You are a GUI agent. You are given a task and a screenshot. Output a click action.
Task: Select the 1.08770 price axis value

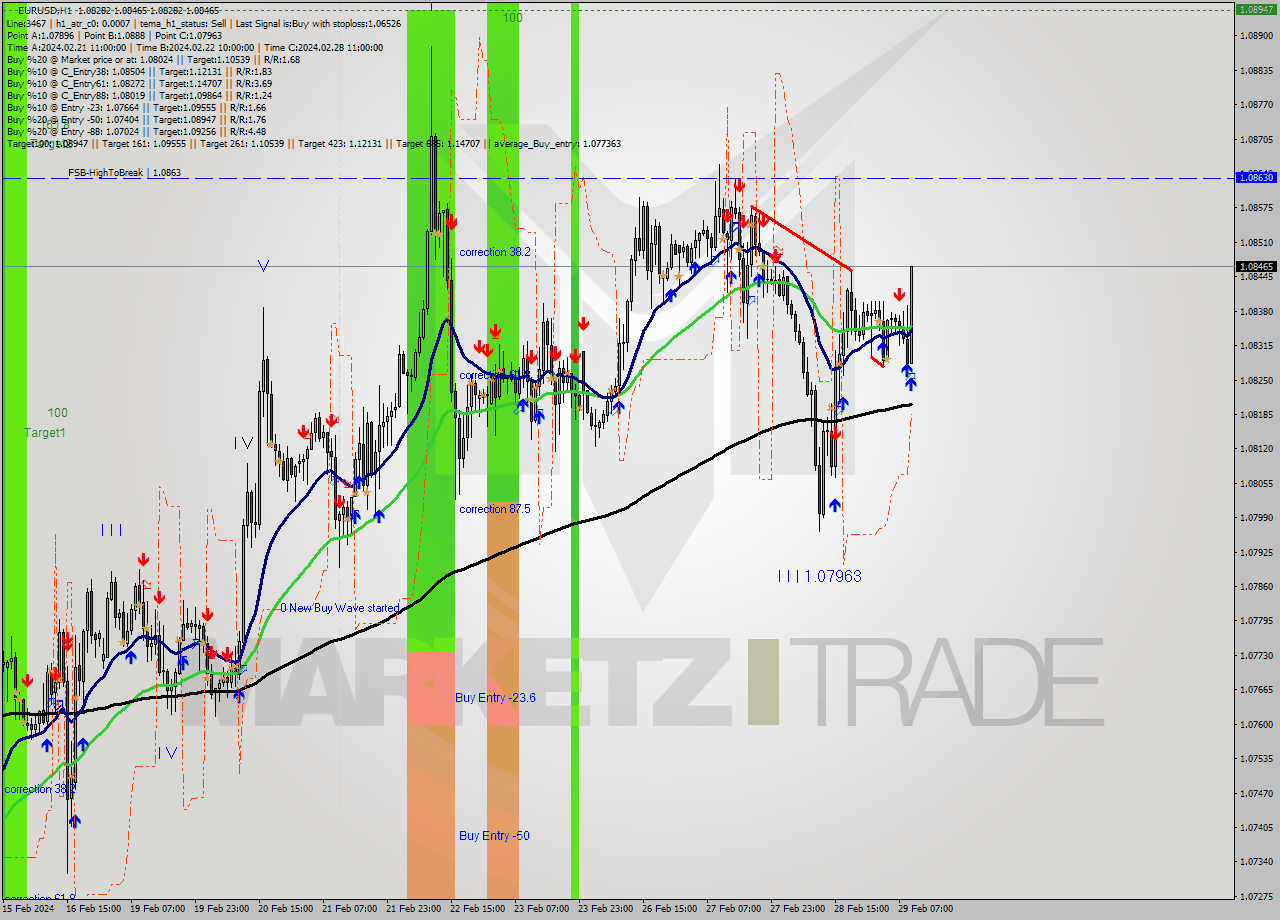click(x=1256, y=104)
